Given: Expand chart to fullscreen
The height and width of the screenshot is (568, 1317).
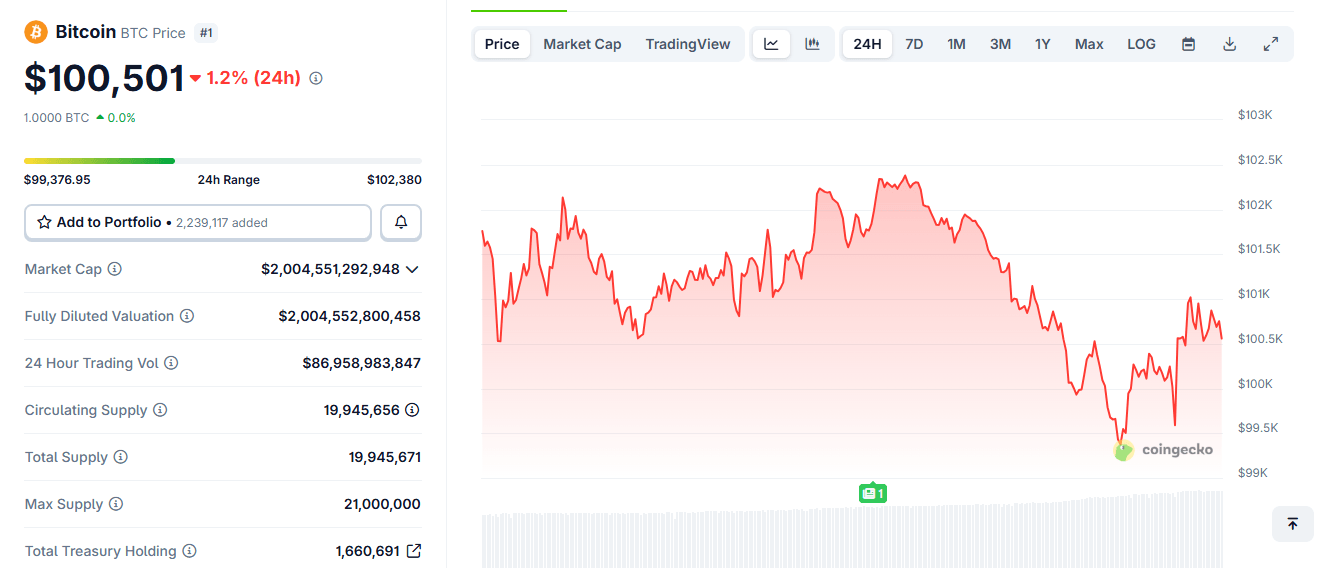Looking at the screenshot, I should pos(1271,44).
